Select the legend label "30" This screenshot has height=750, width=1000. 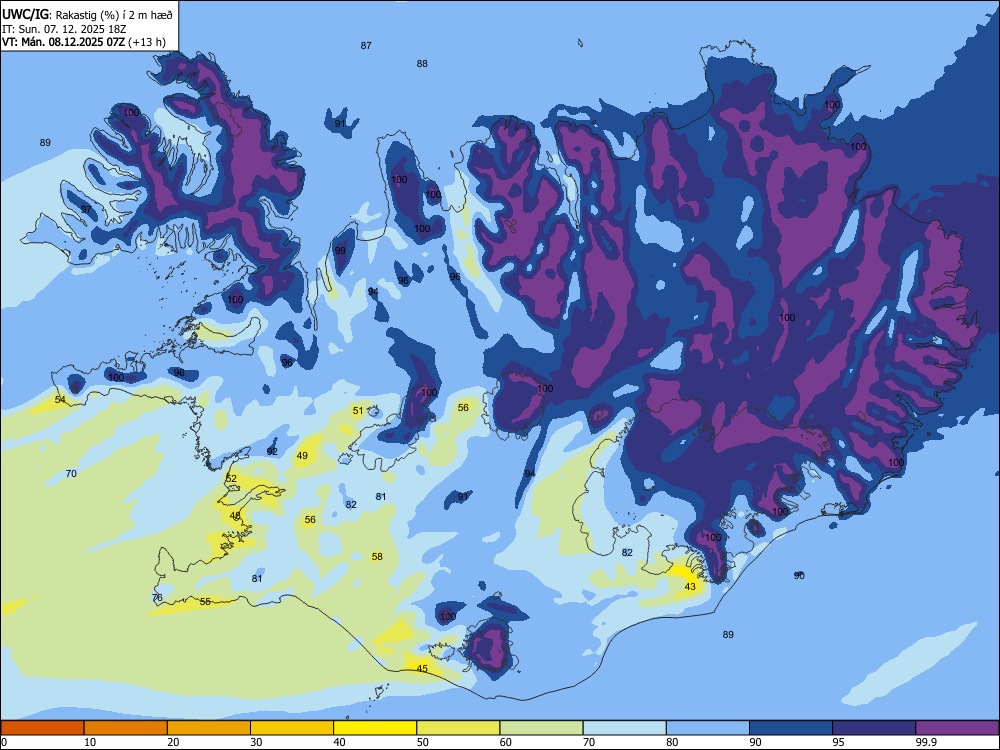[x=256, y=742]
